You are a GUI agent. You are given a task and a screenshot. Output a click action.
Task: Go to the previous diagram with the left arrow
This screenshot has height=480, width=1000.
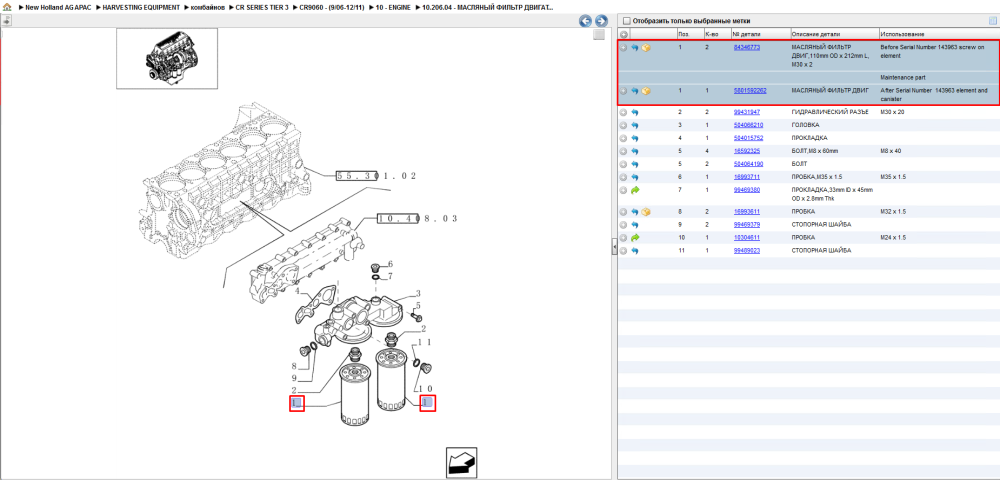pyautogui.click(x=585, y=21)
